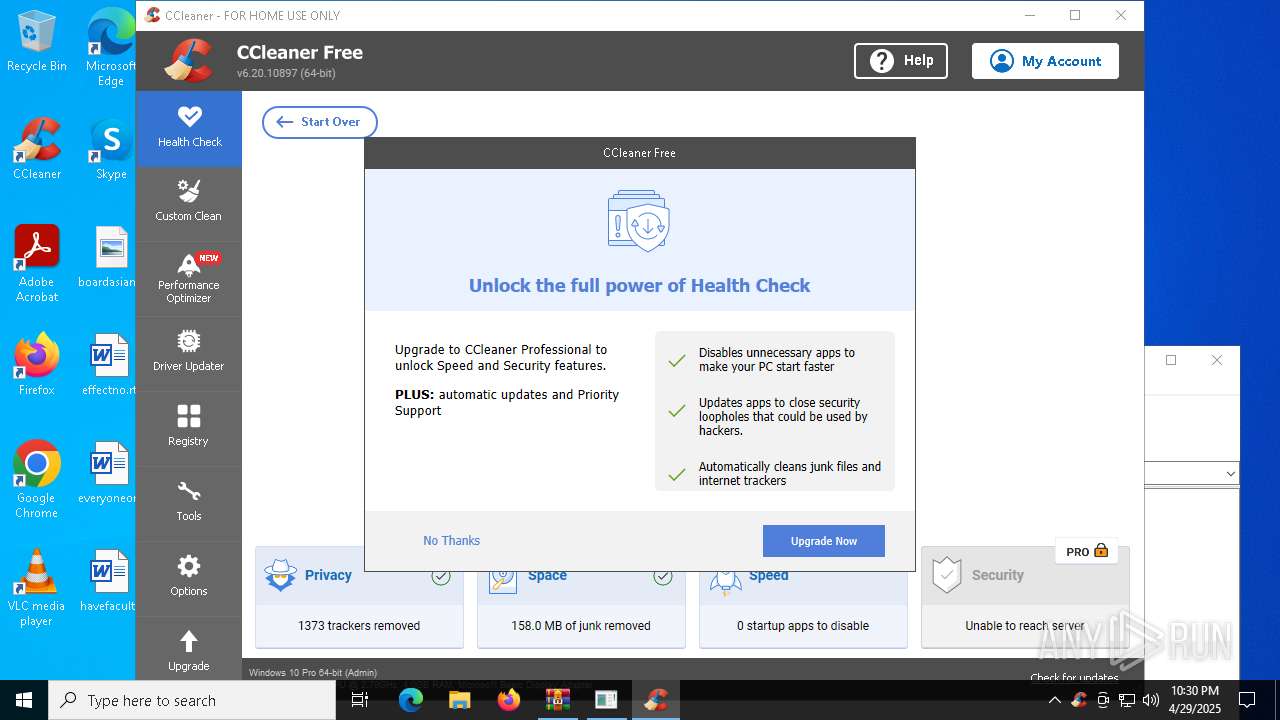
Task: Expand dropdown in the background window
Action: [1230, 474]
